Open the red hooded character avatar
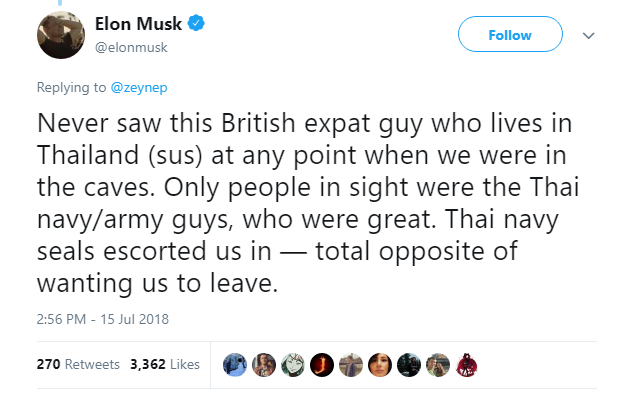The width and height of the screenshot is (634, 398). [x=467, y=365]
